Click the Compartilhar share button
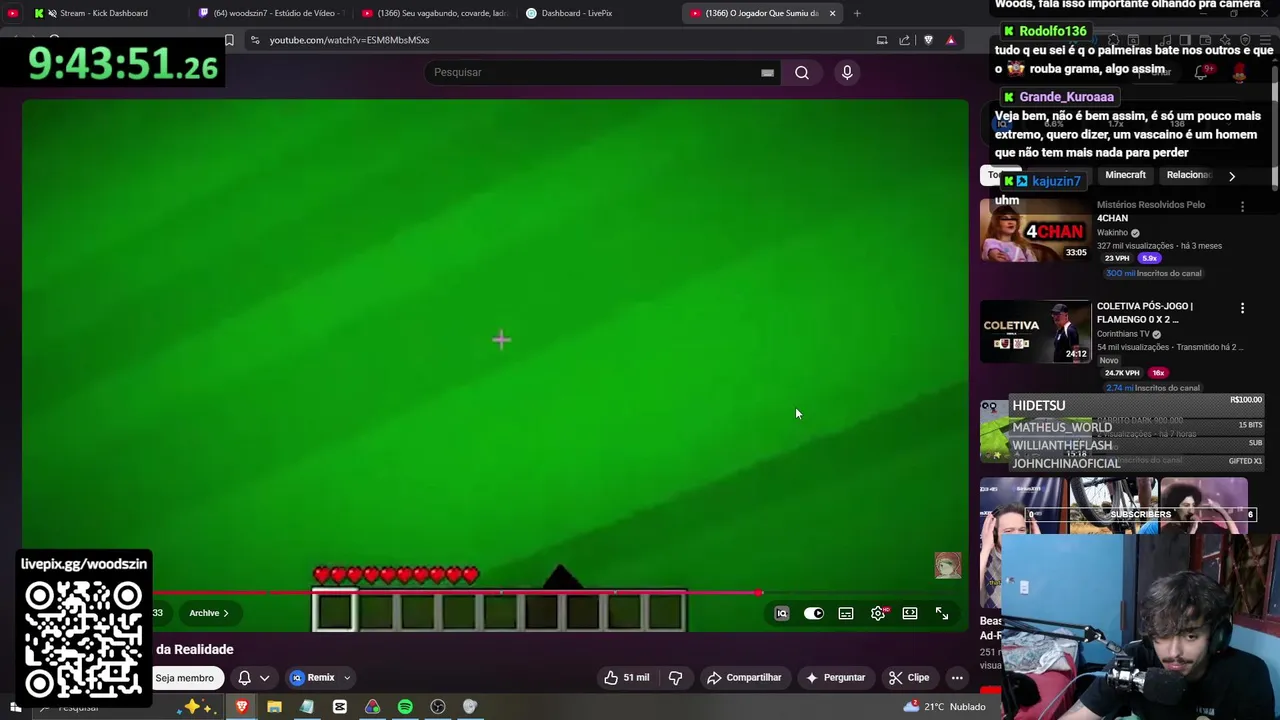The image size is (1280, 720). [x=744, y=678]
